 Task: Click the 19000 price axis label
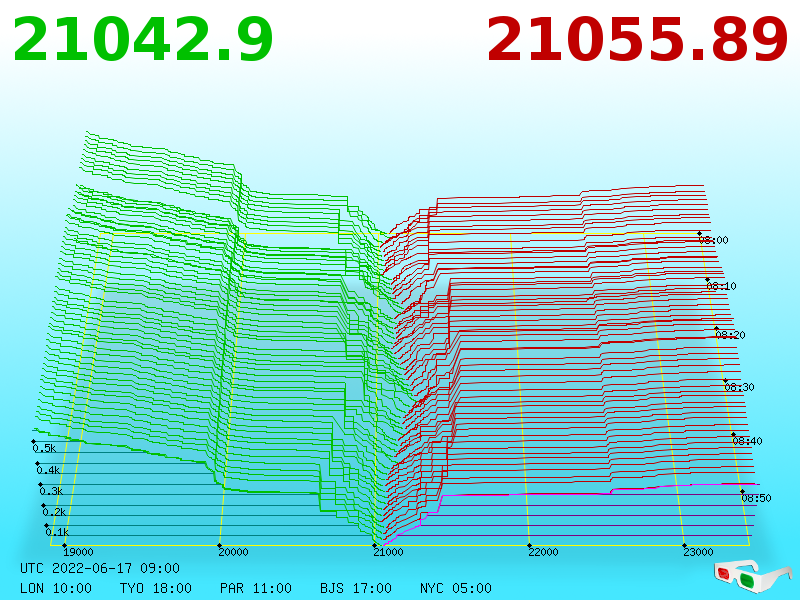tap(78, 552)
